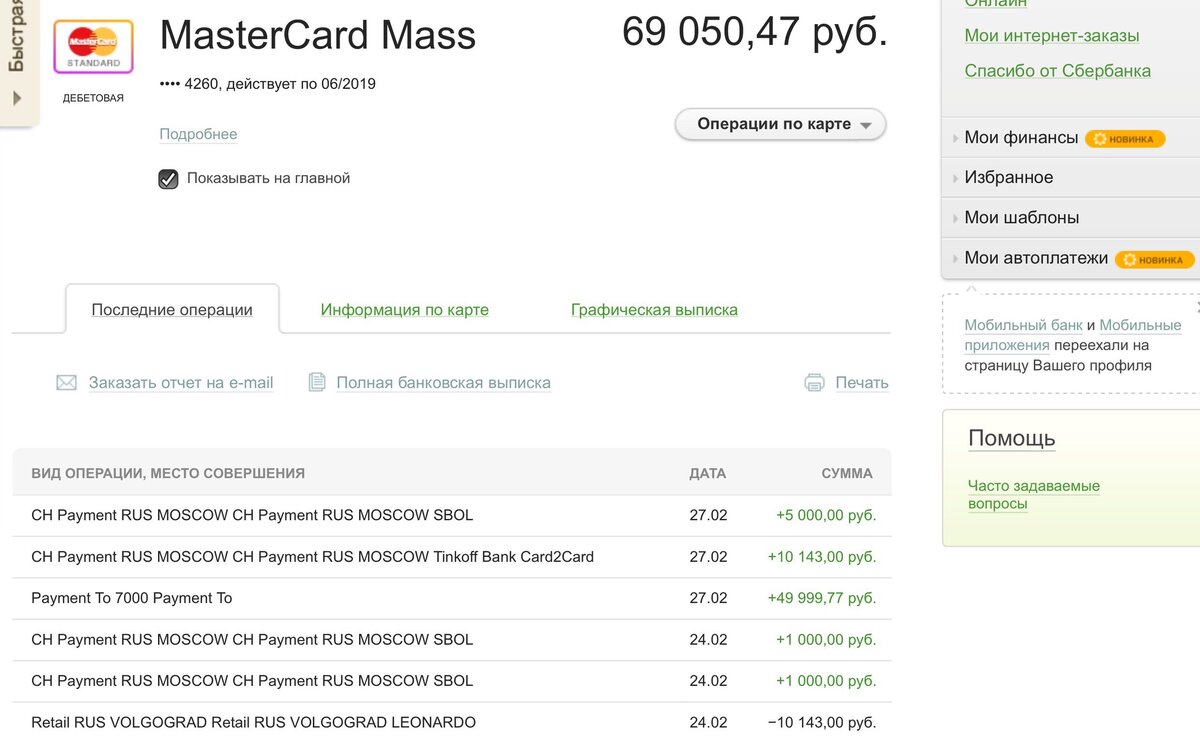Click the envelope icon beside e-mail report link
The width and height of the screenshot is (1200, 742).
(x=67, y=382)
